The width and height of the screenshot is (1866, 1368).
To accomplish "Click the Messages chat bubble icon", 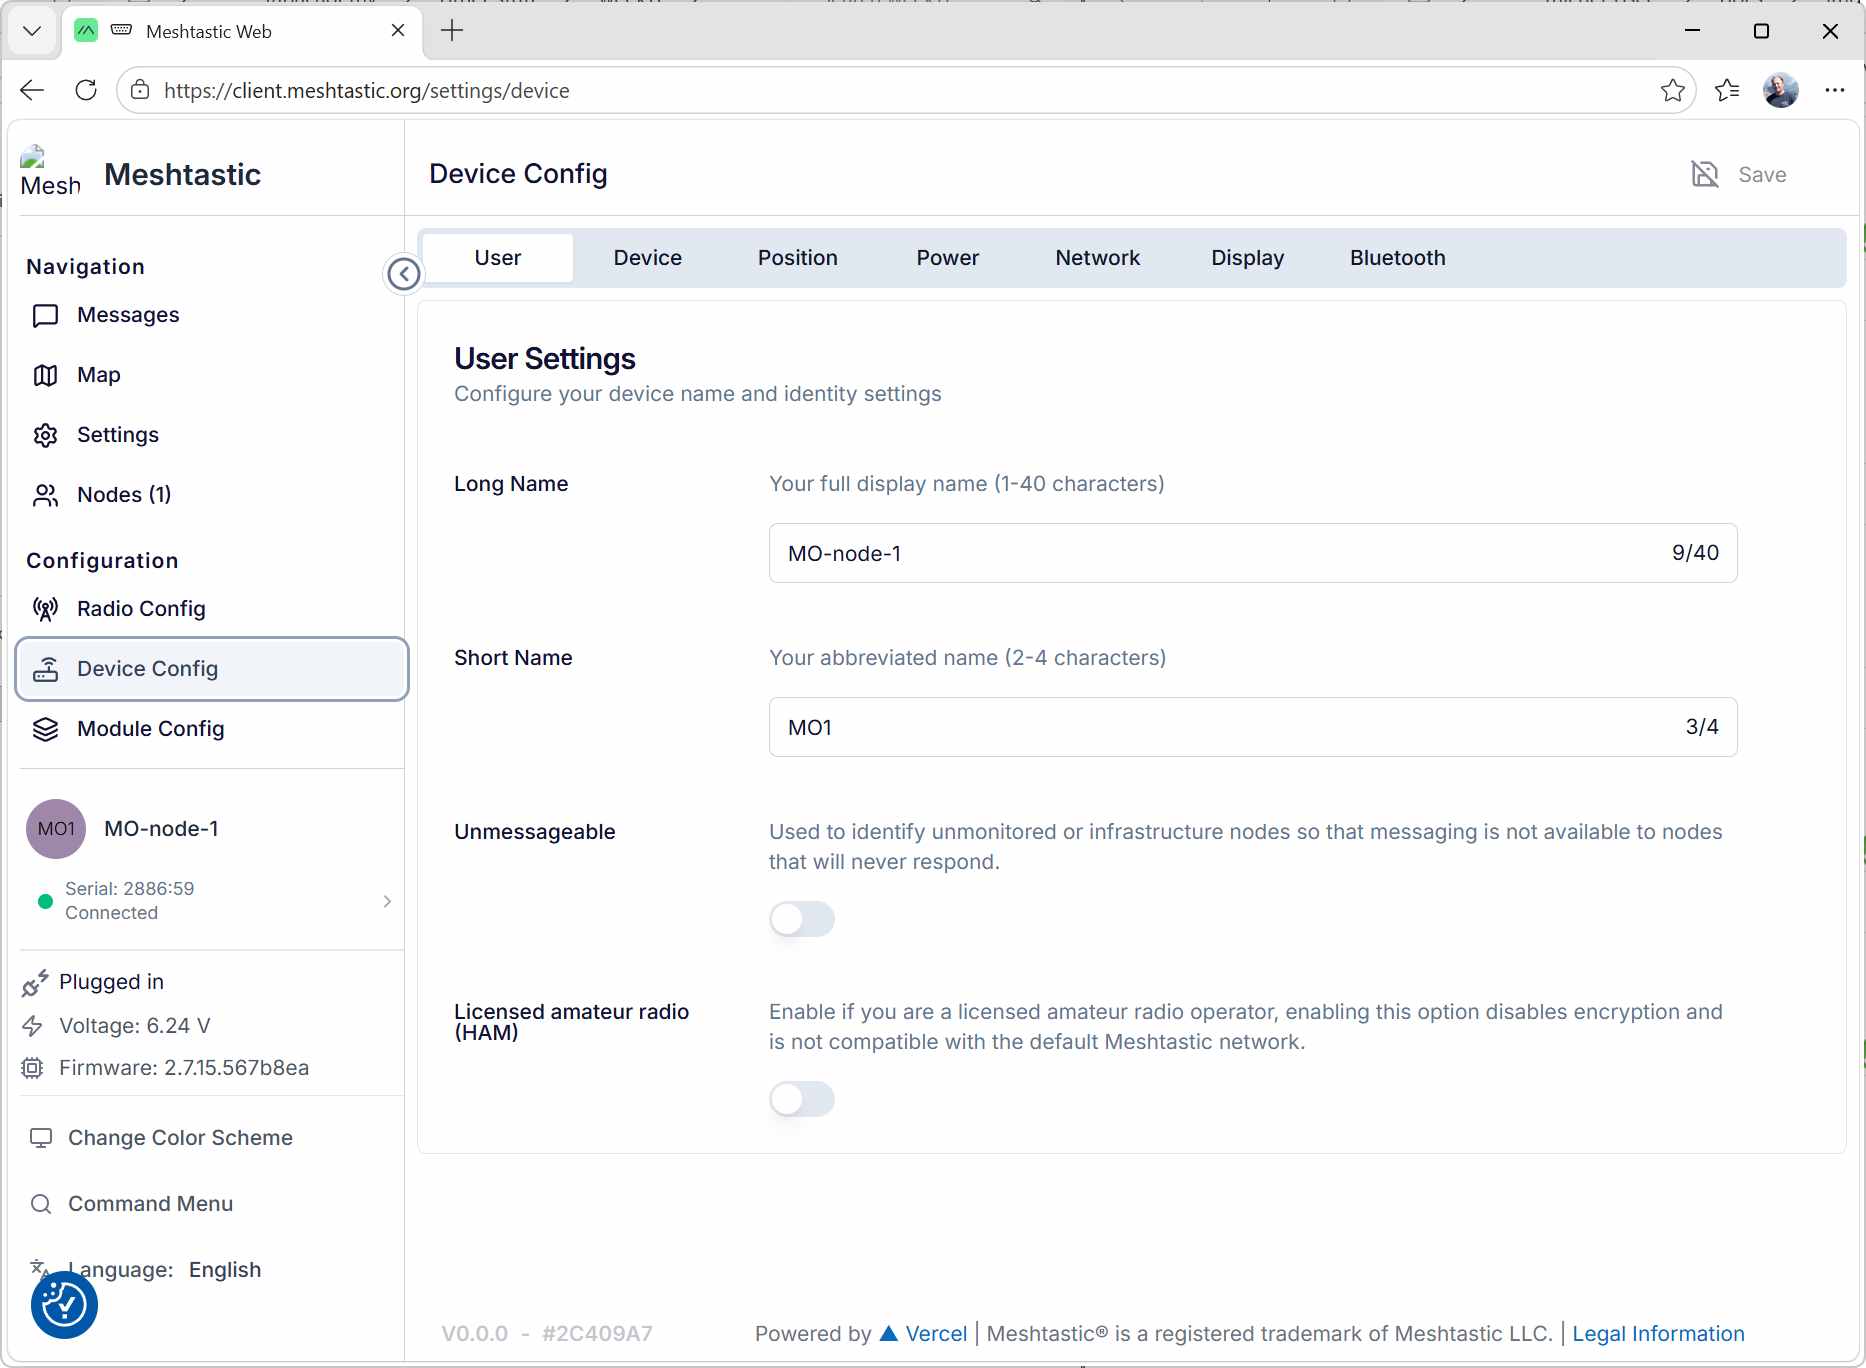I will tap(45, 316).
